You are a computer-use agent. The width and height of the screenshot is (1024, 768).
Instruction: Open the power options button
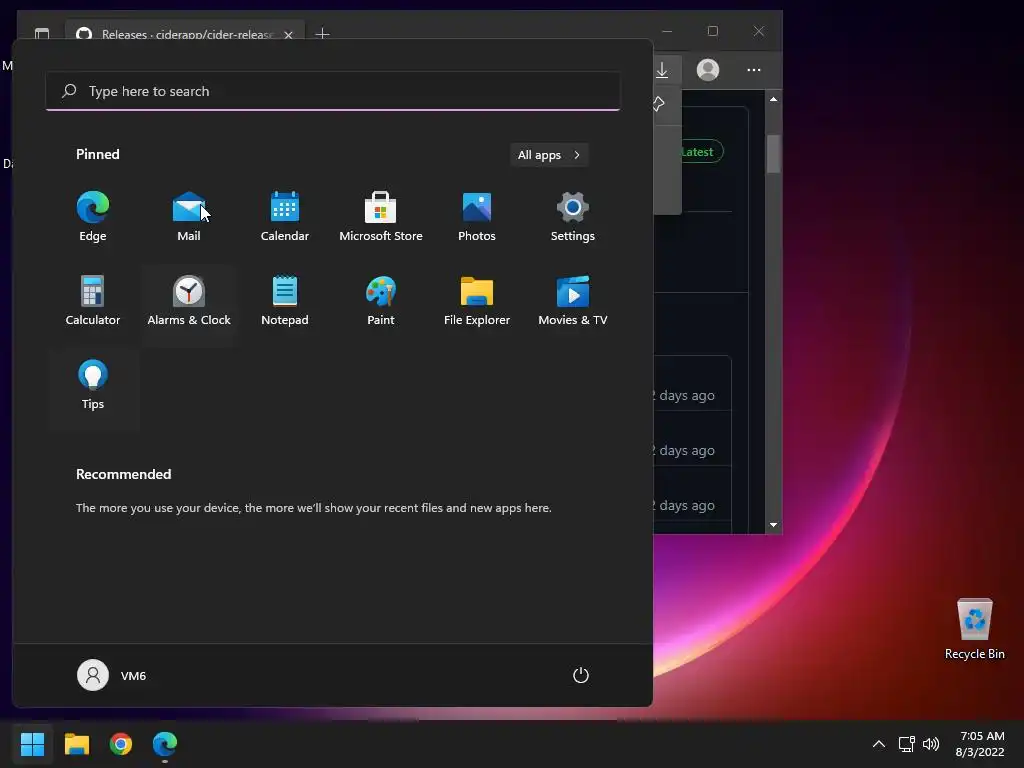click(581, 675)
